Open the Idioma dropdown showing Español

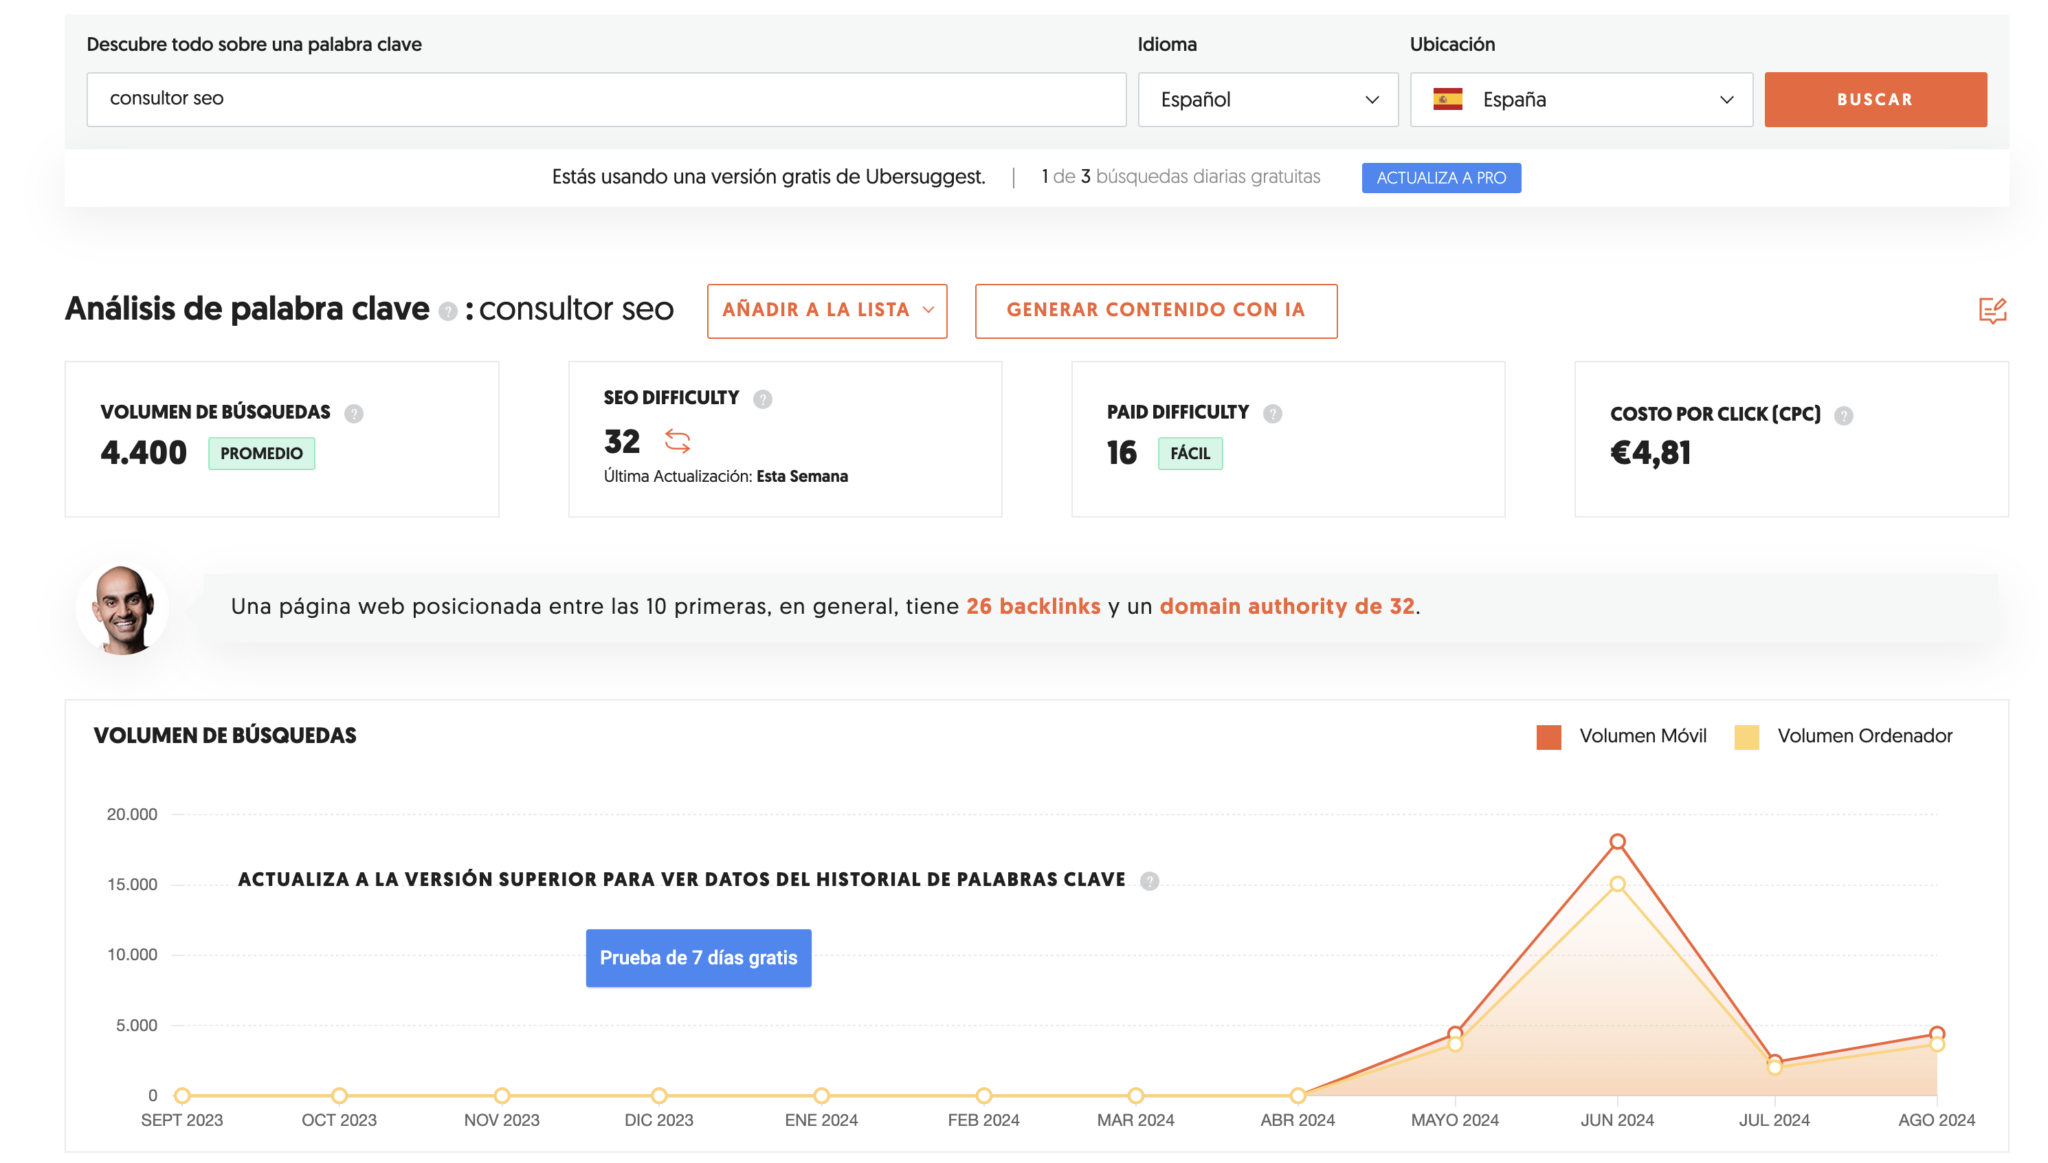pyautogui.click(x=1268, y=99)
